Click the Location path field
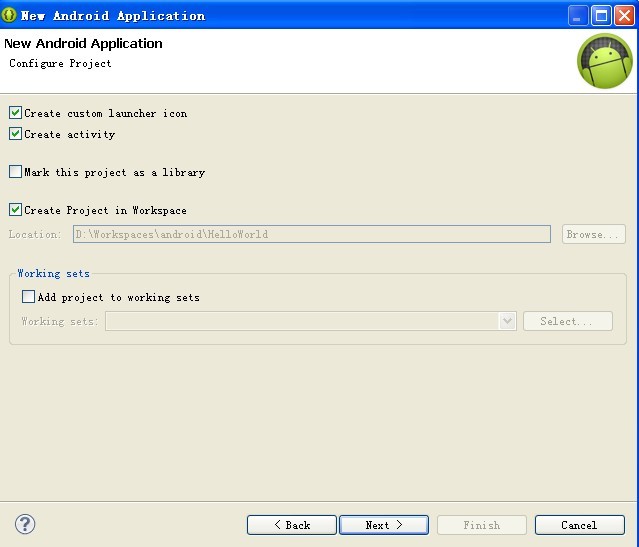Screen dimensions: 639x547 (x=312, y=234)
